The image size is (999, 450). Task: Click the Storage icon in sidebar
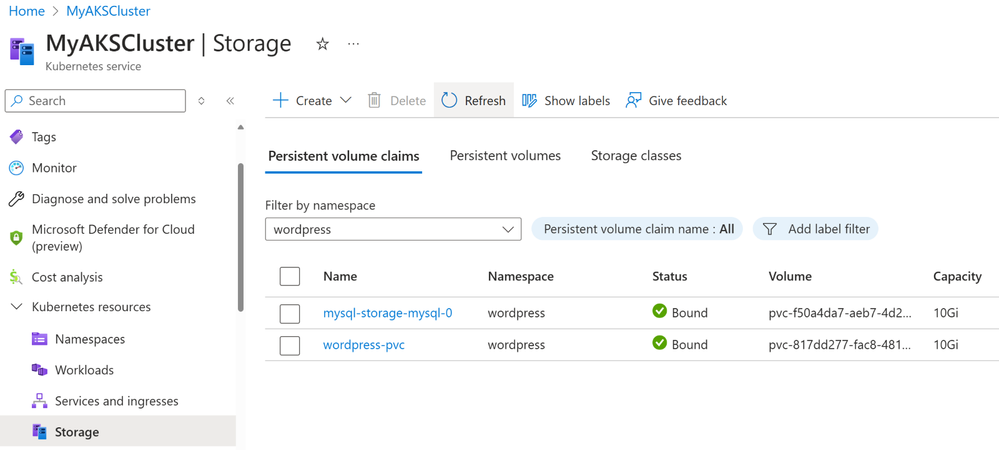tap(40, 432)
